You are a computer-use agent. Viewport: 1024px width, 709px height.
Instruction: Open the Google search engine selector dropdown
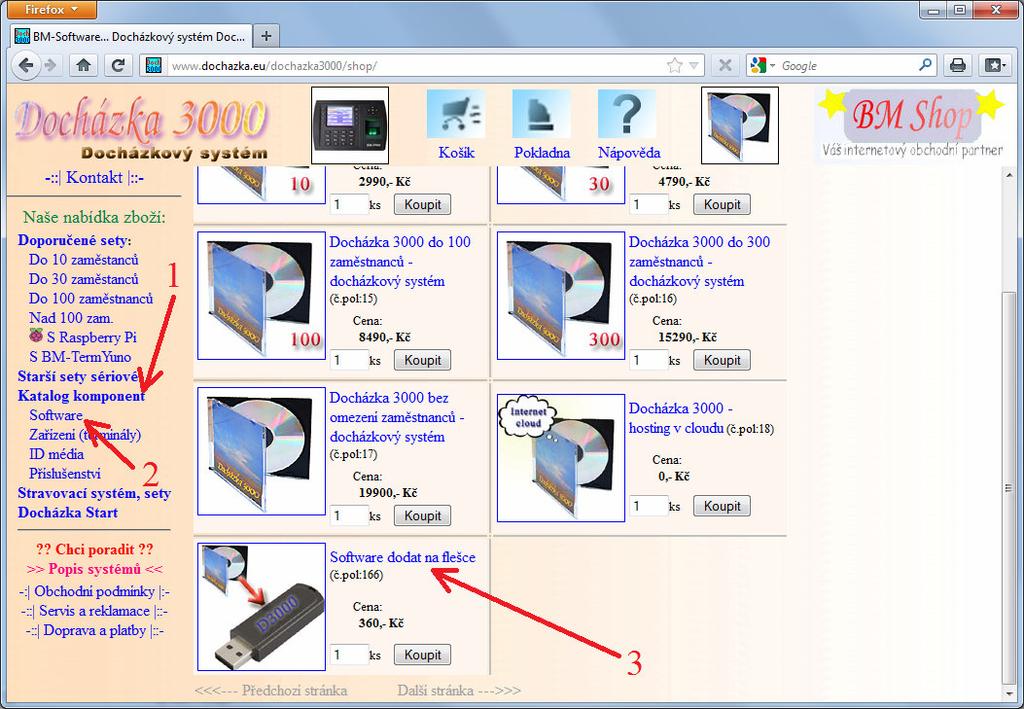(763, 65)
